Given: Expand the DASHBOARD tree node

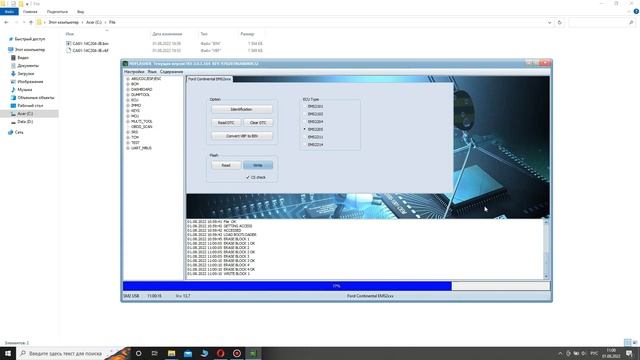Looking at the screenshot, I should point(128,89).
